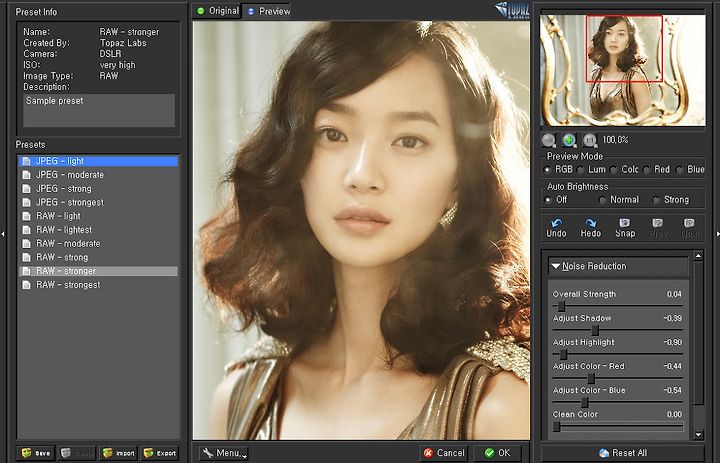The image size is (720, 463).
Task: Click the Cancel button
Action: 444,453
